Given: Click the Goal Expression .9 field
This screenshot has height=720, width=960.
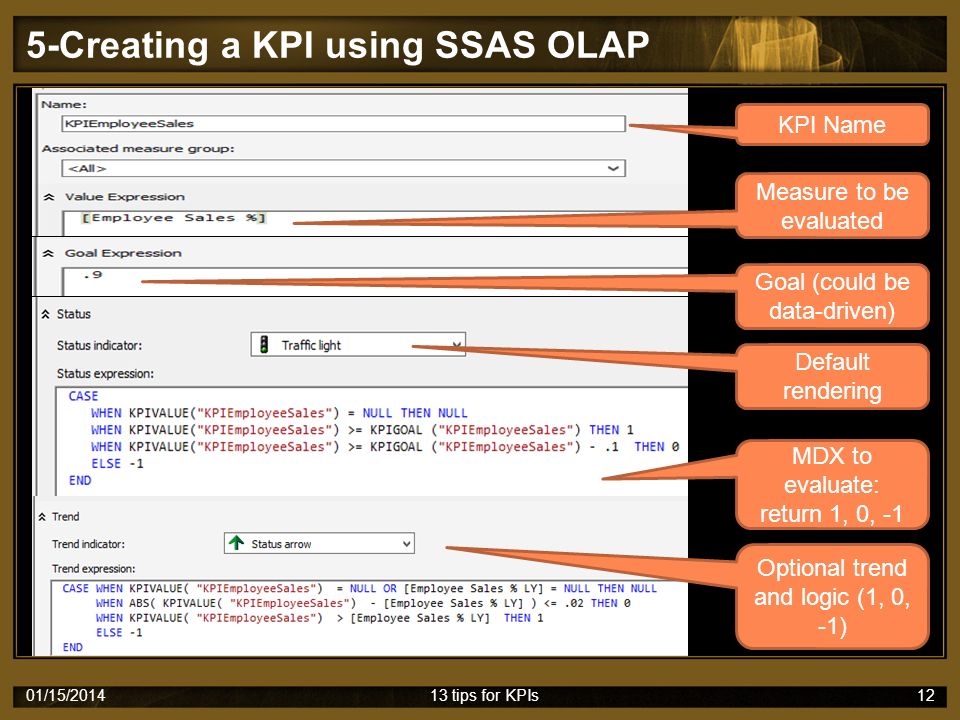Looking at the screenshot, I should point(375,281).
